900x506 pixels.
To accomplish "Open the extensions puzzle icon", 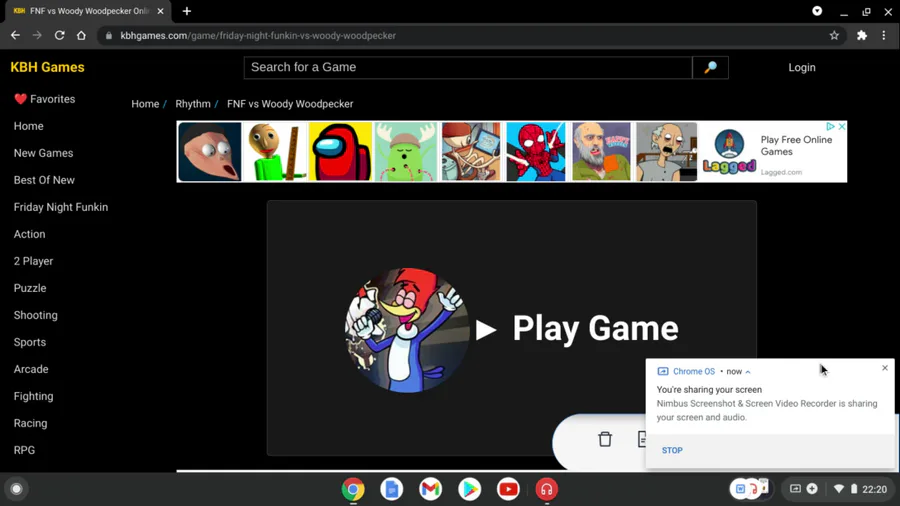I will point(862,36).
